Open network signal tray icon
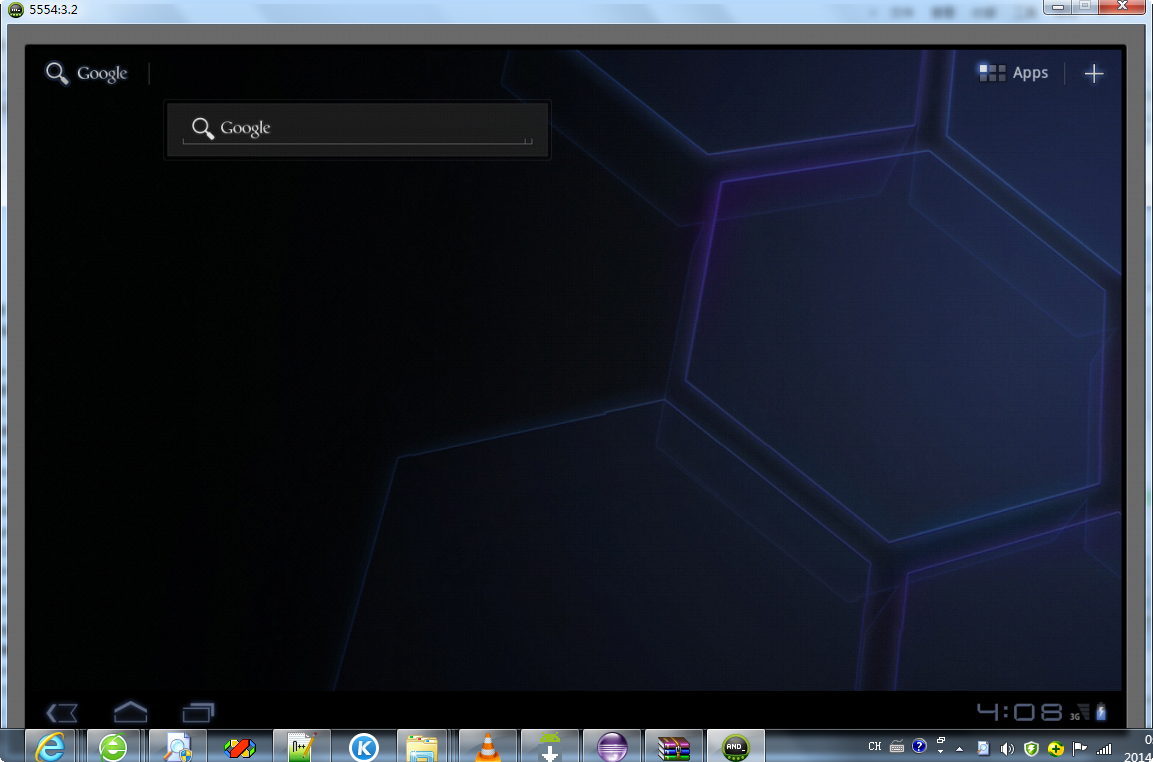The image size is (1153, 762). tap(1104, 749)
